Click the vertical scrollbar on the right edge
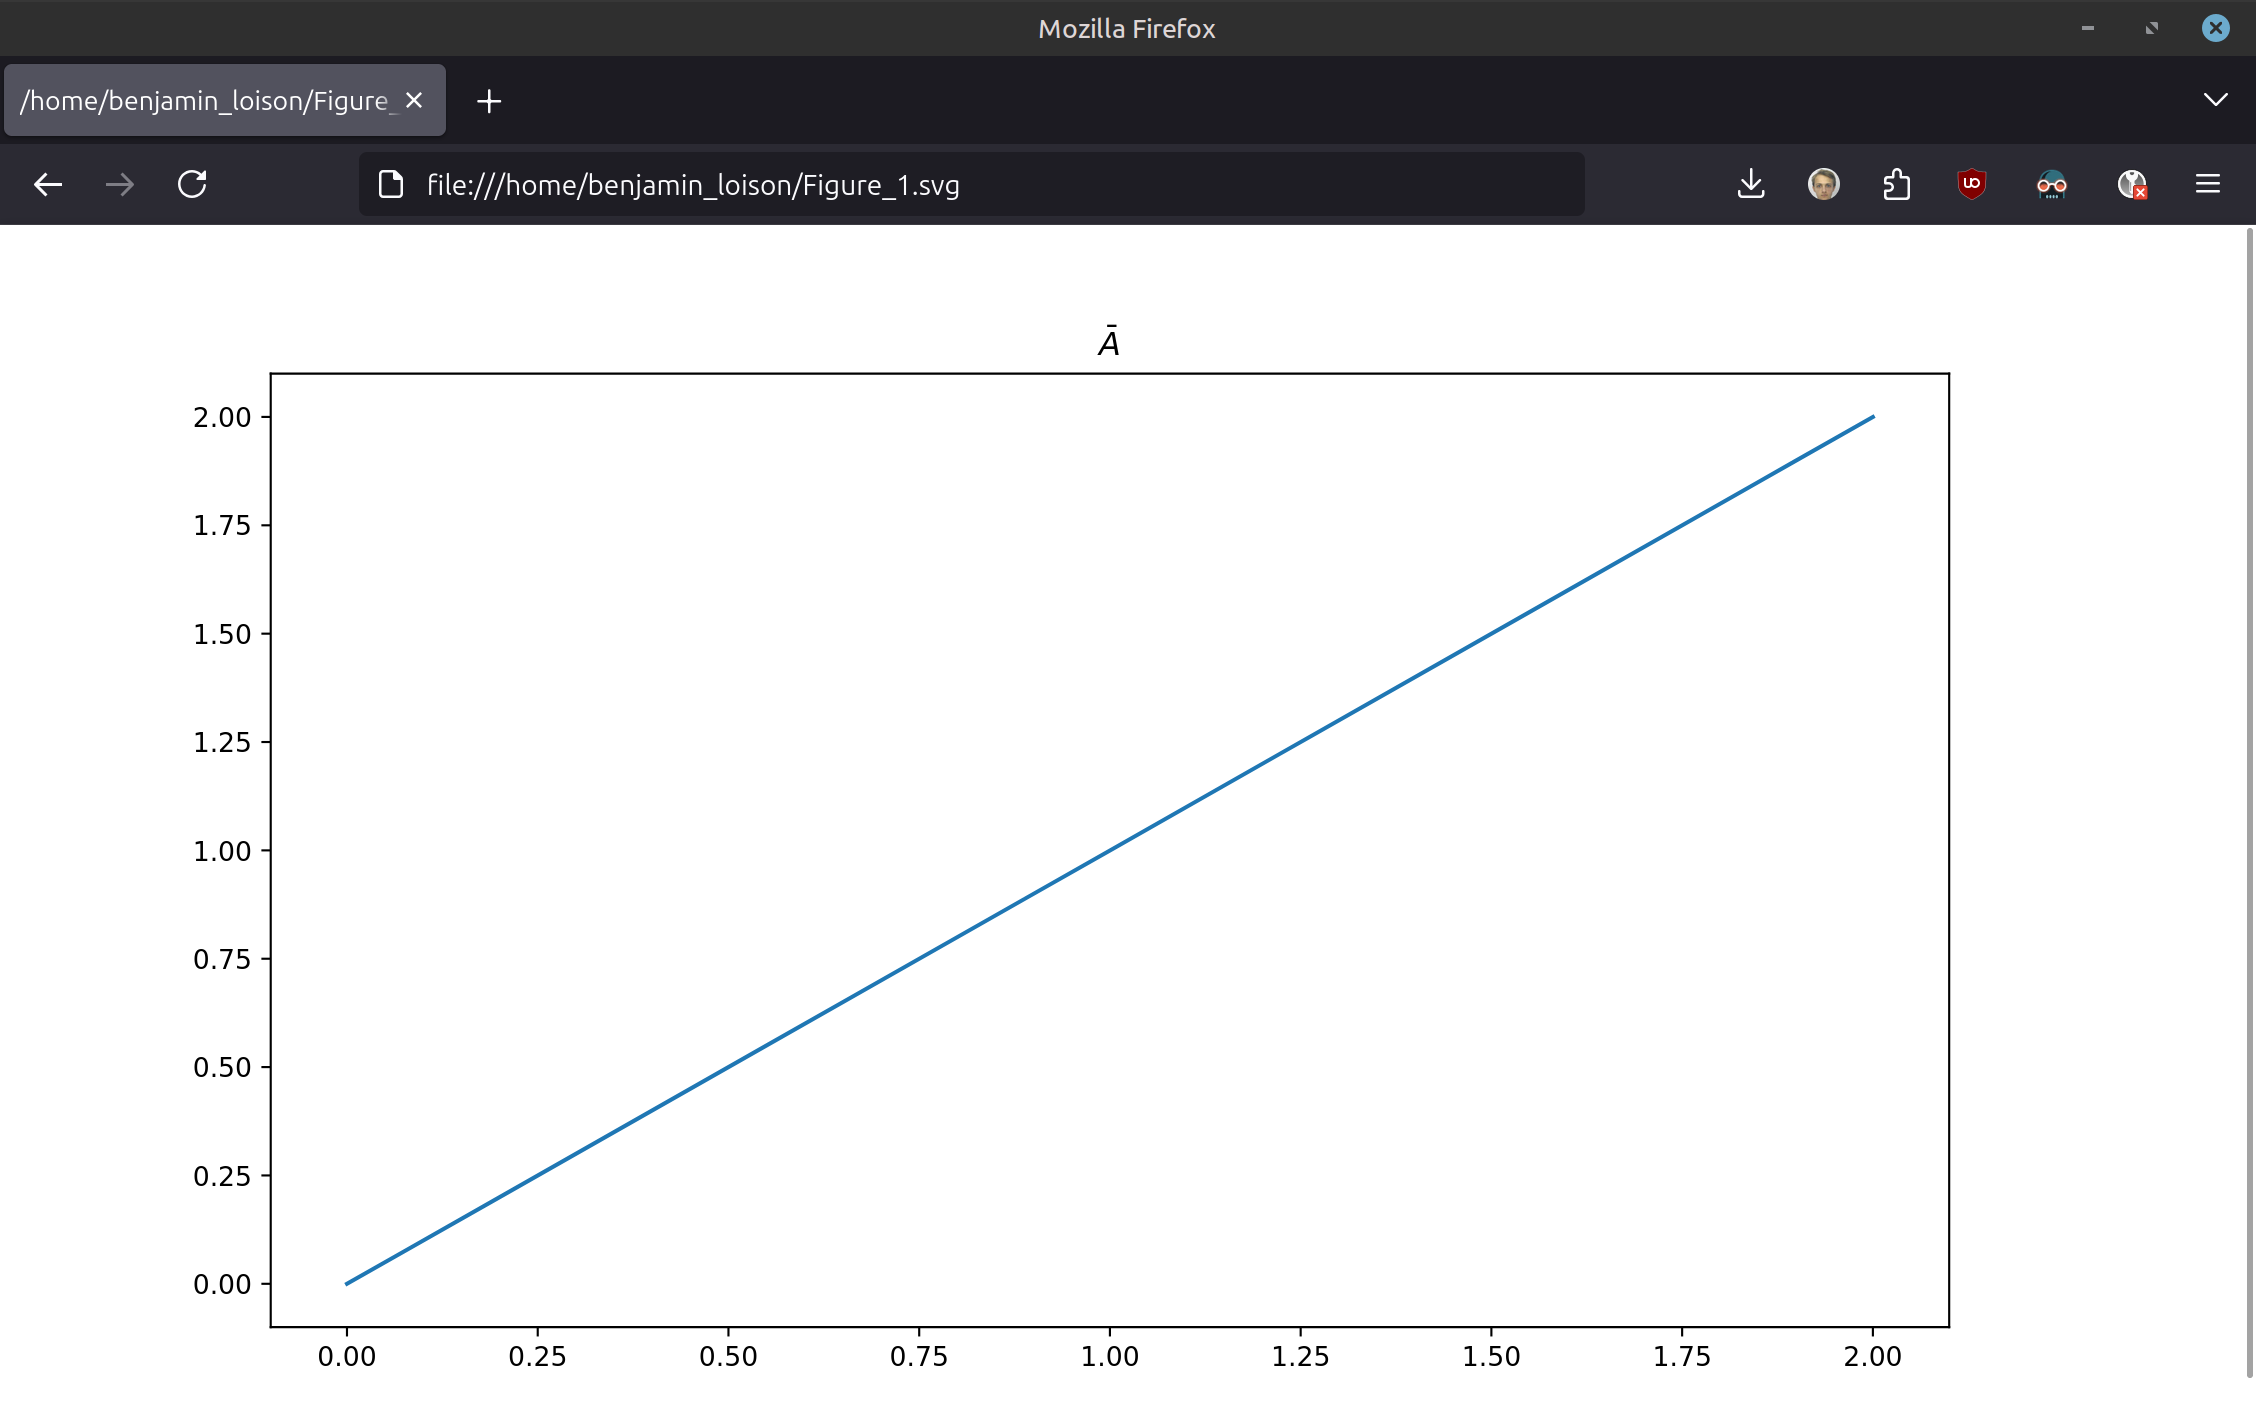The image size is (2256, 1424). coord(2249,800)
